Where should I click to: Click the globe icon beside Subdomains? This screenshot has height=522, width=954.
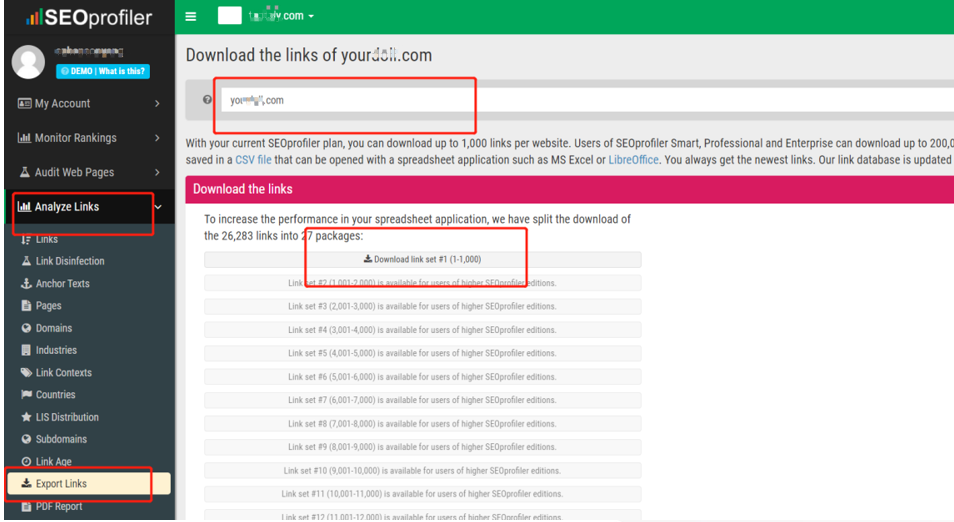26,439
